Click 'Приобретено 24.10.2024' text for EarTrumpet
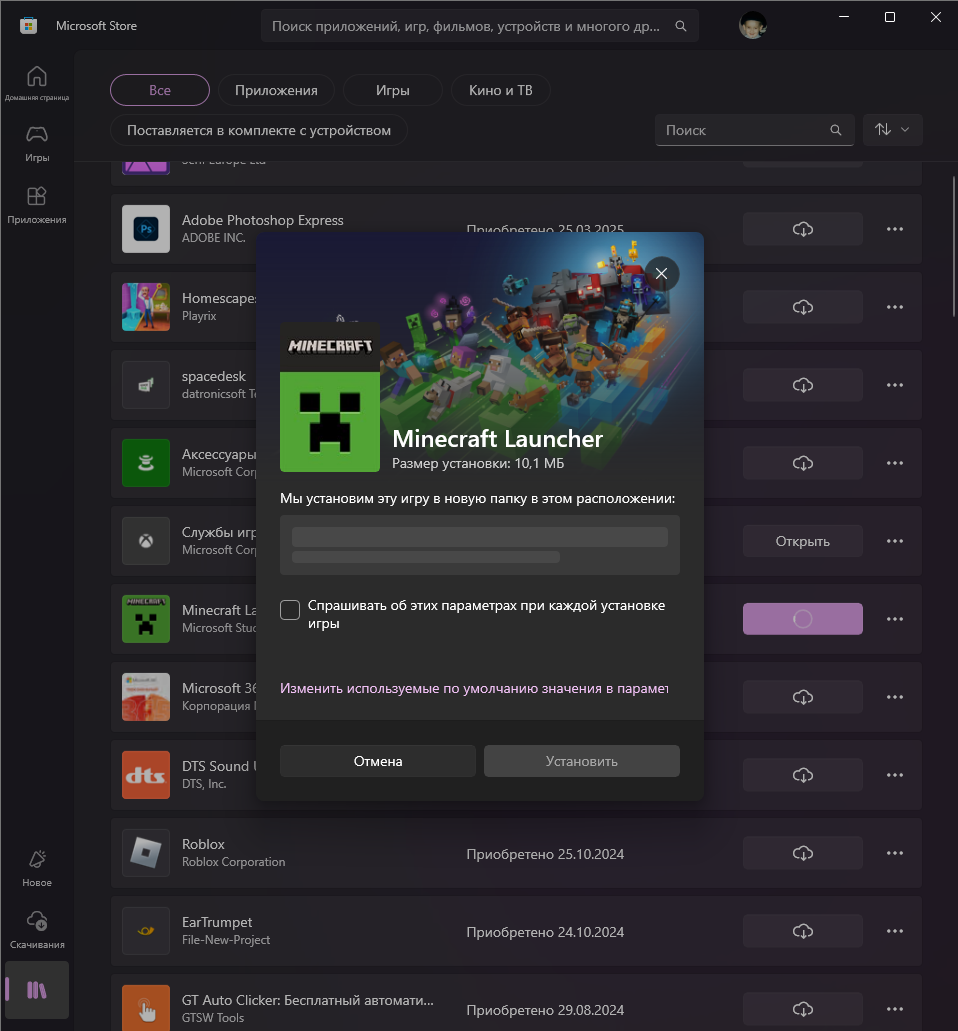The width and height of the screenshot is (958, 1031). coord(545,932)
